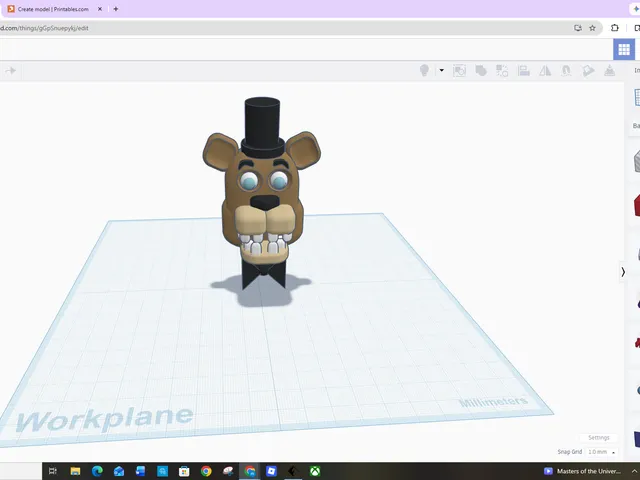Screen dimensions: 640x480
Task: Open Google Chrome from the taskbar
Action: pyautogui.click(x=206, y=471)
